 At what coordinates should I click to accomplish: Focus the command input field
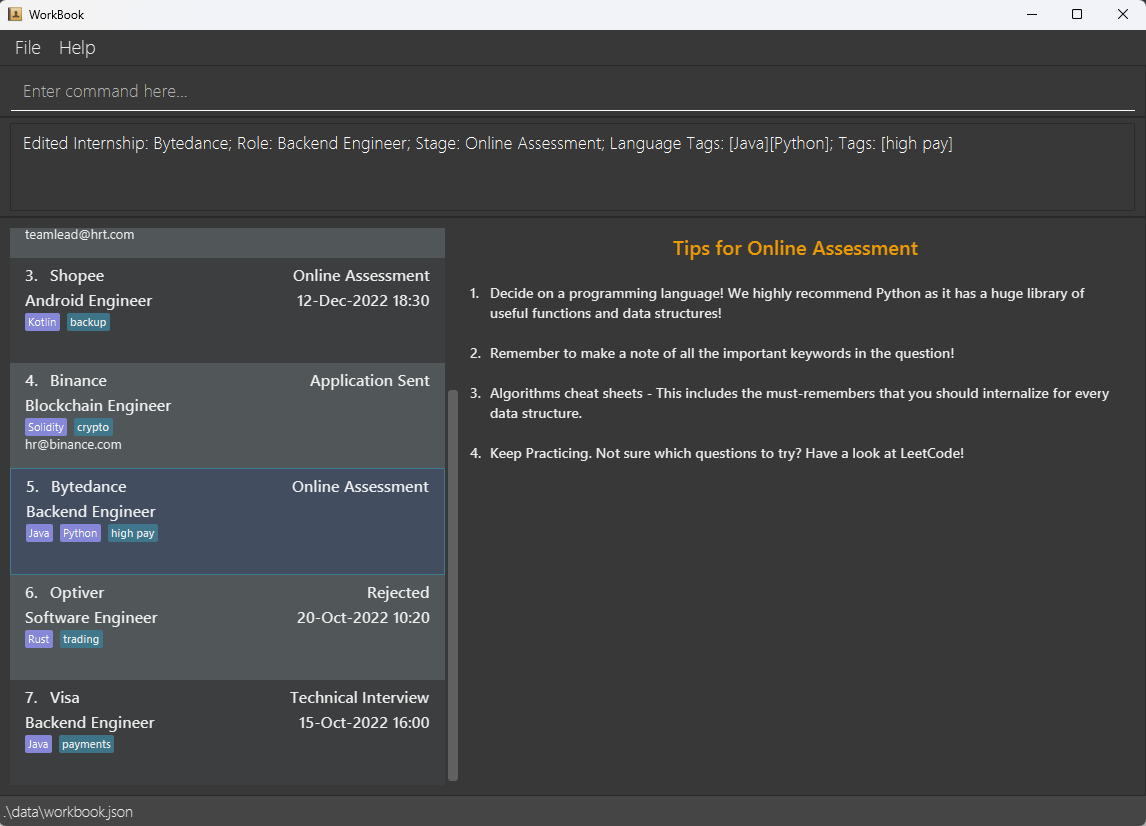(x=572, y=91)
